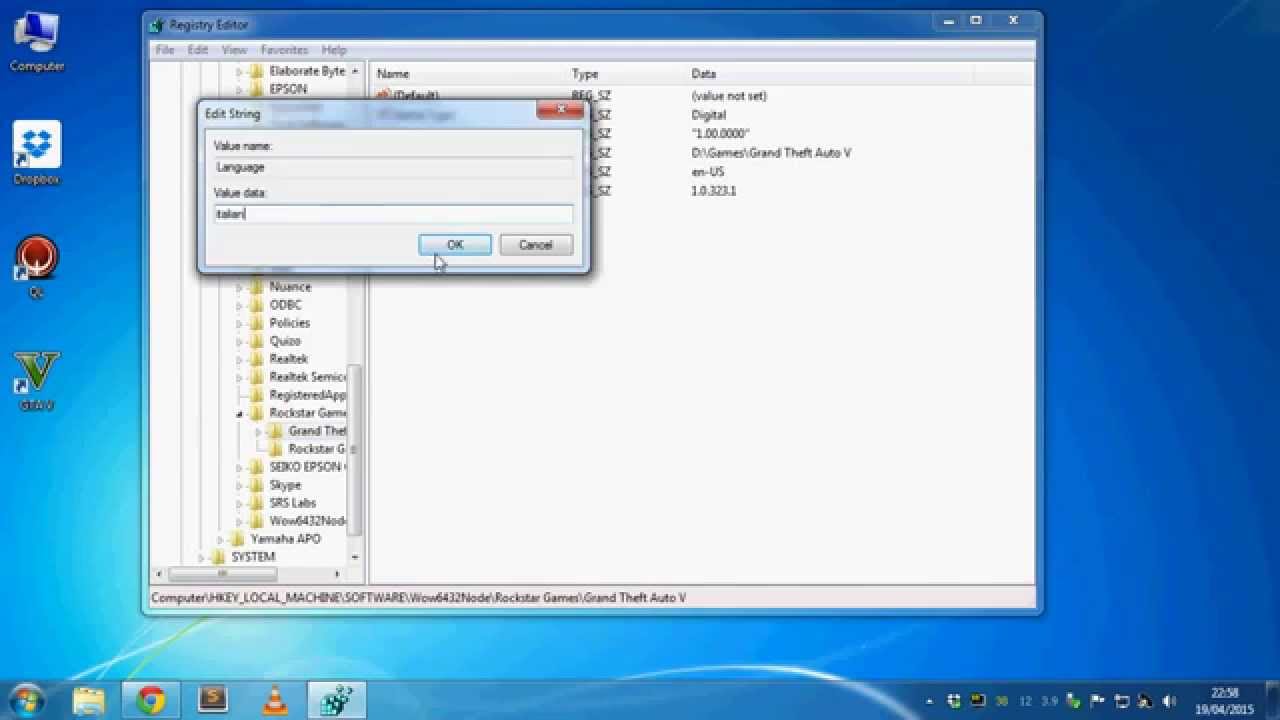The height and width of the screenshot is (720, 1280).
Task: Collapse the Rockstar Games key
Action: coord(239,413)
